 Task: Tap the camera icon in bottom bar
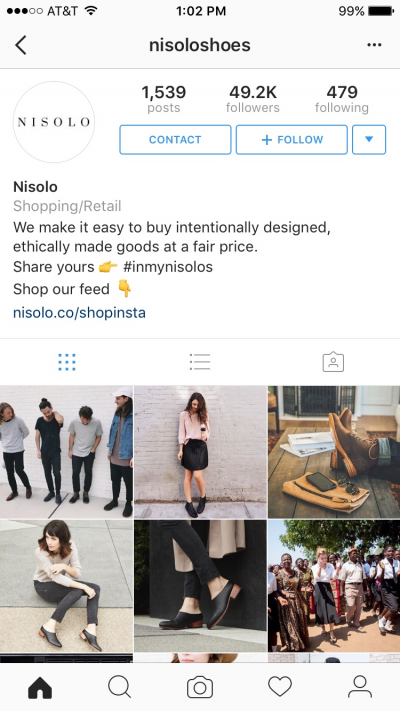pyautogui.click(x=200, y=687)
